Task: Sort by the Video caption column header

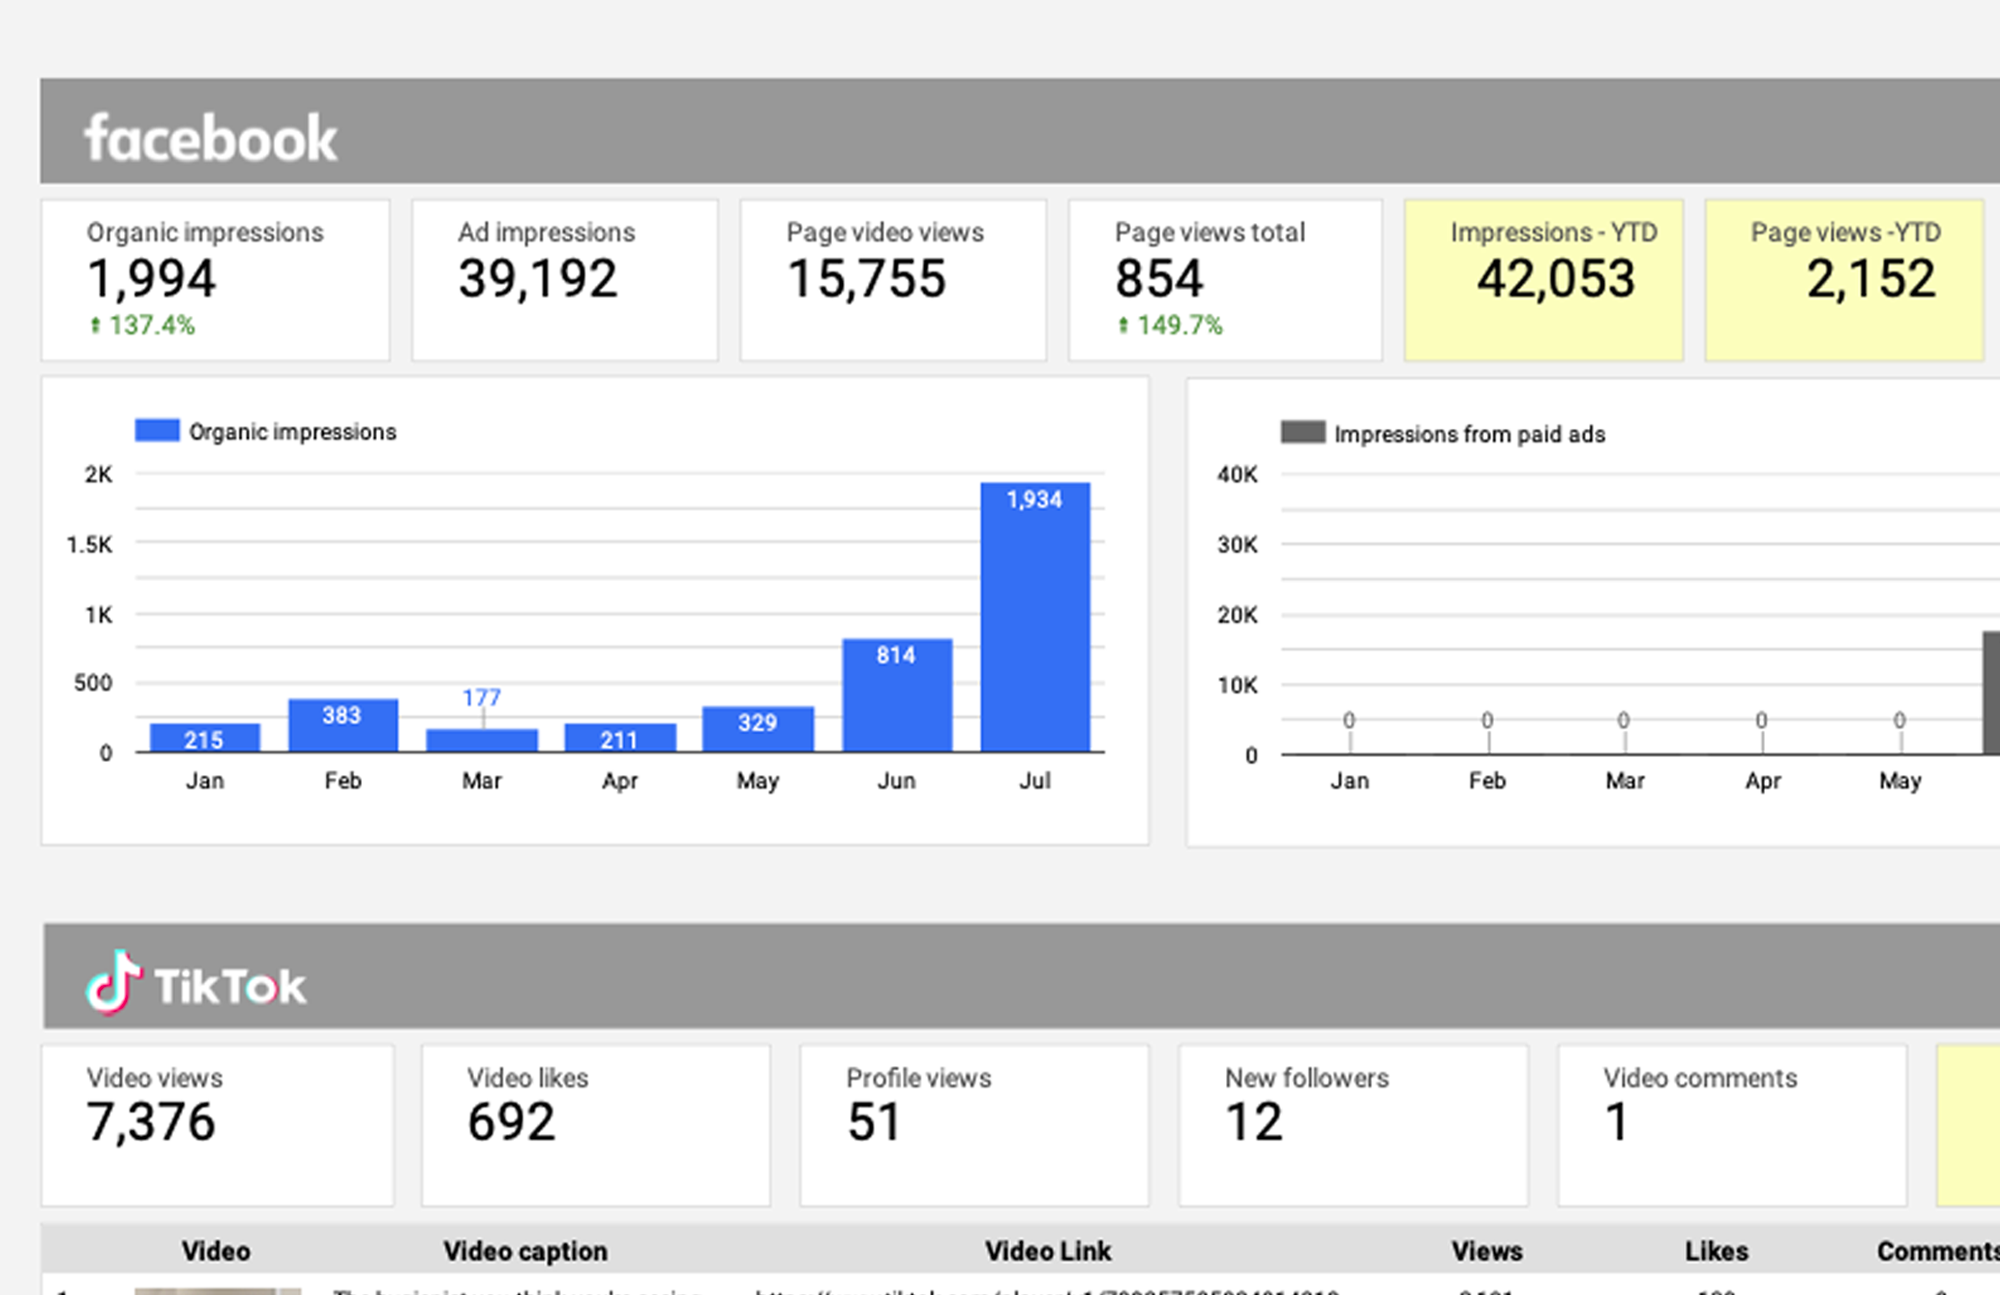Action: point(525,1251)
